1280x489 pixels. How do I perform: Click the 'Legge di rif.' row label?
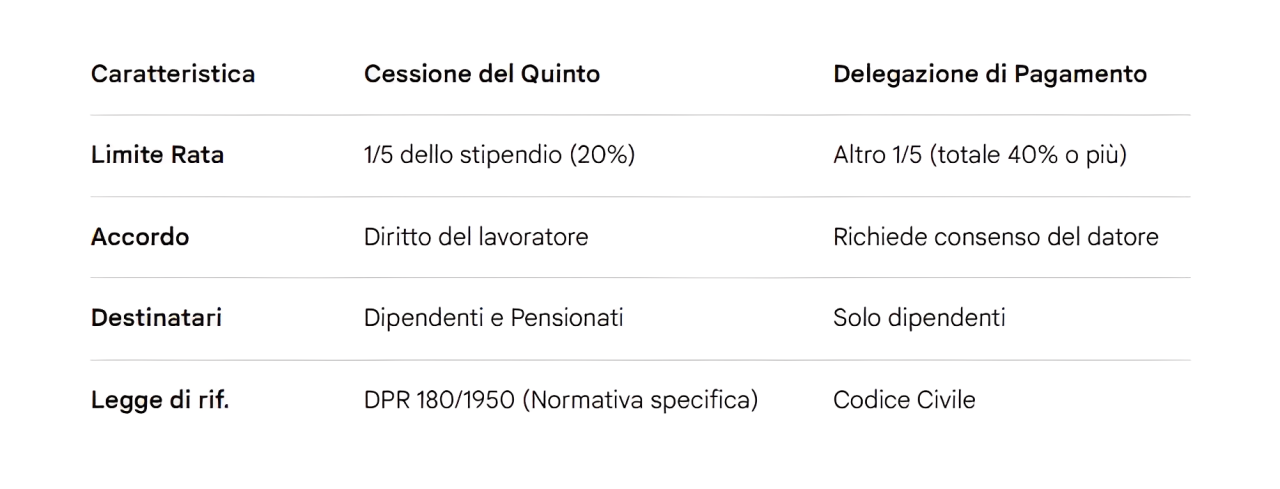(159, 400)
